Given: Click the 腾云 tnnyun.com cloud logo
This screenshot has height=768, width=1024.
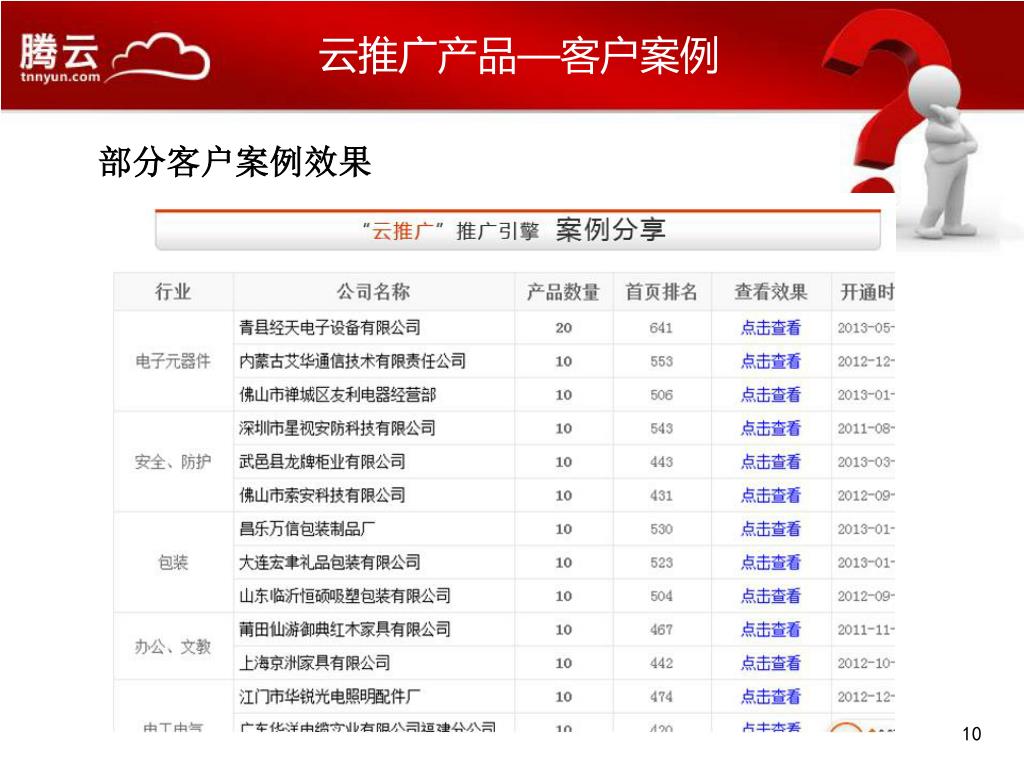Looking at the screenshot, I should click(114, 58).
